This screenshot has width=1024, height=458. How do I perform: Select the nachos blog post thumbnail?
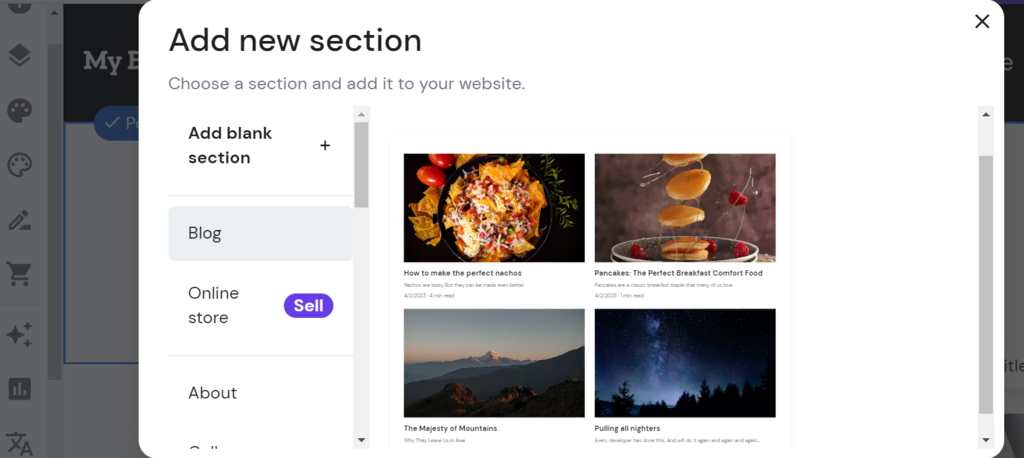click(x=494, y=208)
